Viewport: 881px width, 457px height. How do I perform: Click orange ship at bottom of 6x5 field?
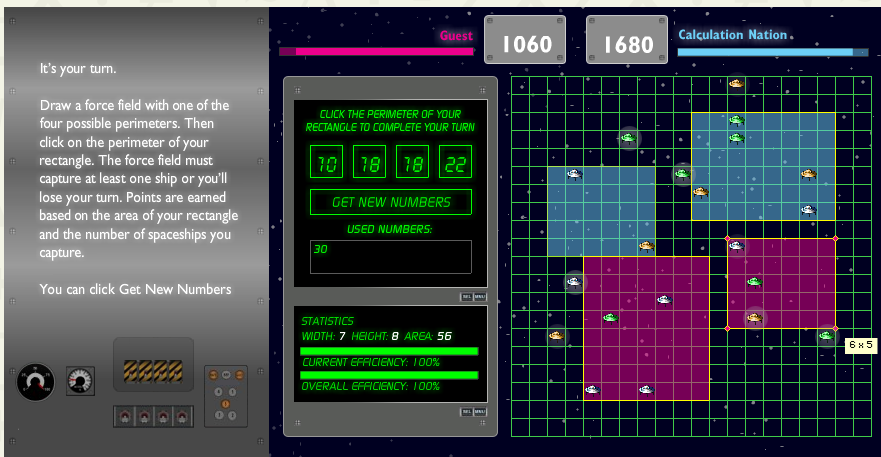pyautogui.click(x=755, y=318)
